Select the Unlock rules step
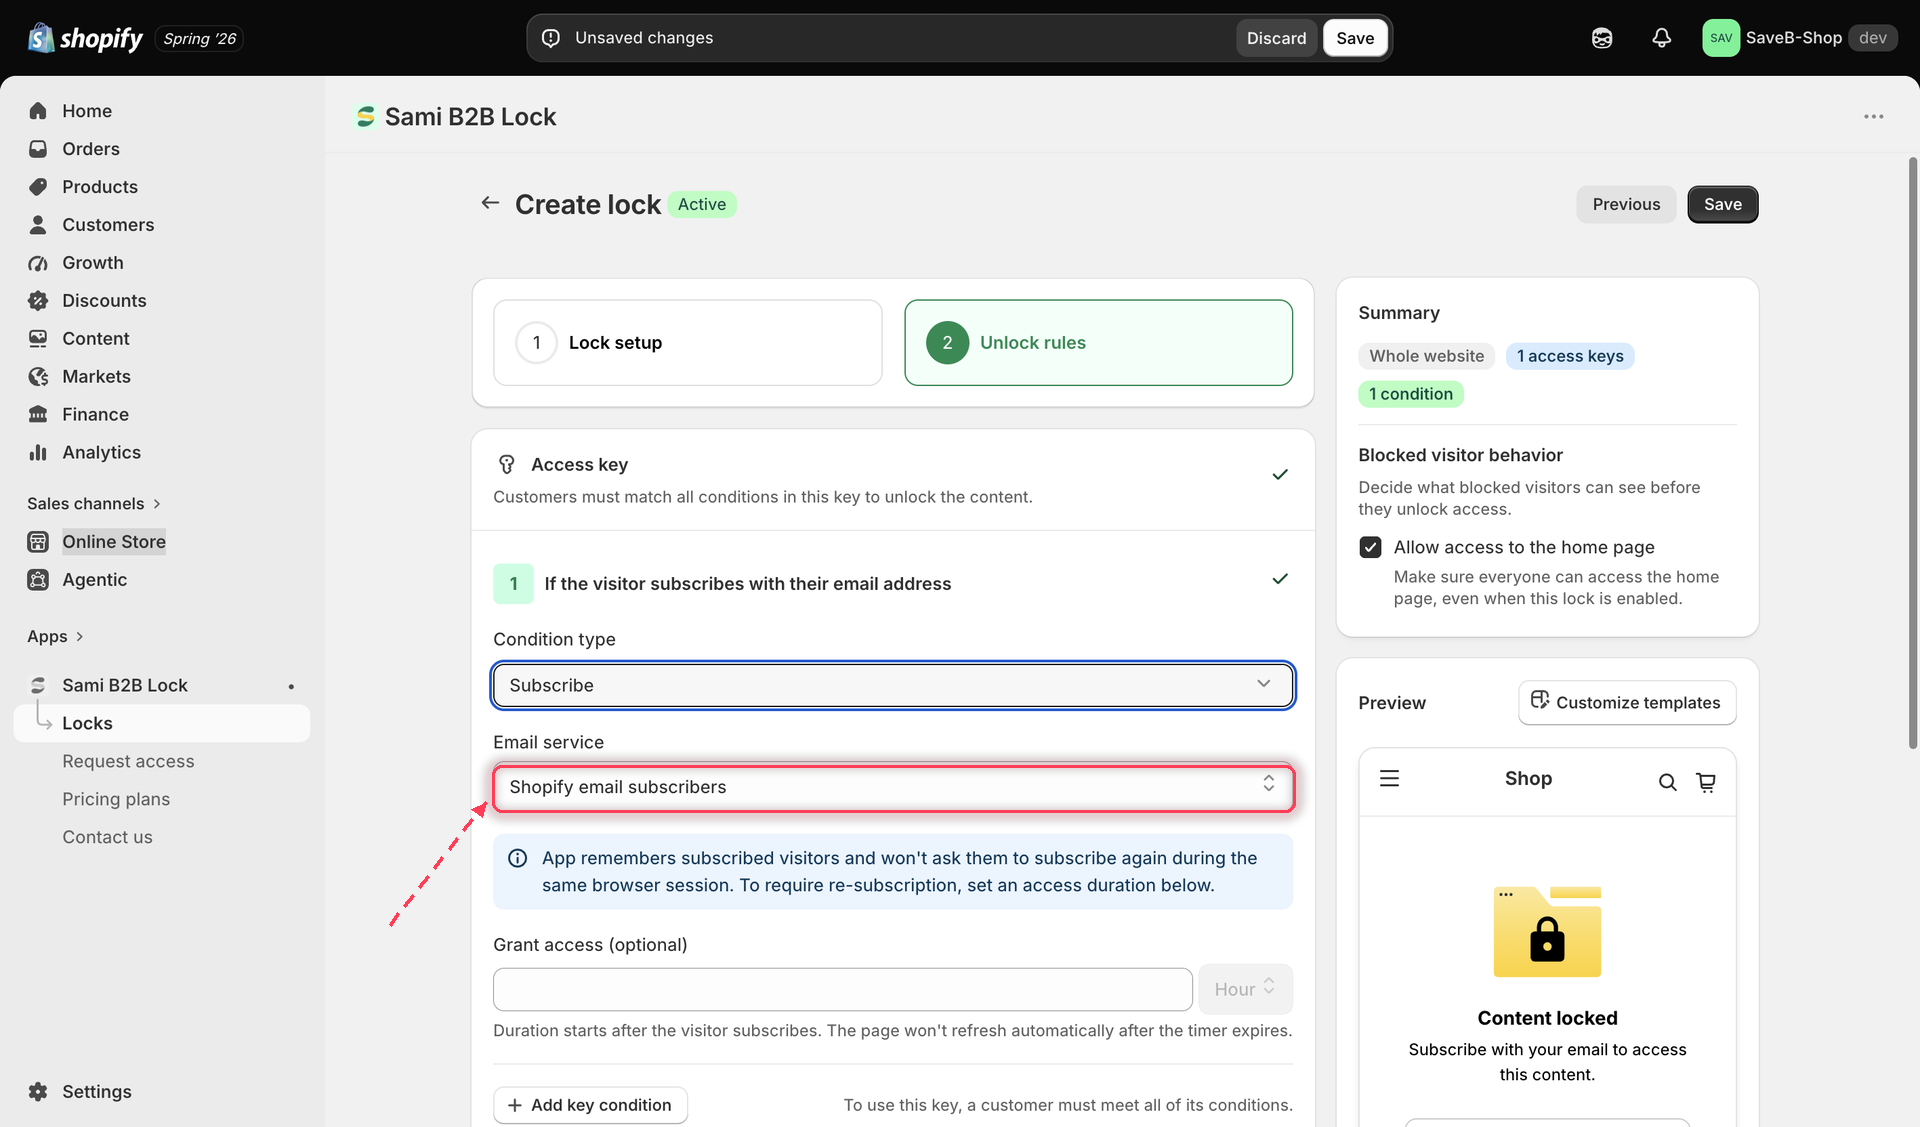The width and height of the screenshot is (1920, 1127). click(1098, 343)
